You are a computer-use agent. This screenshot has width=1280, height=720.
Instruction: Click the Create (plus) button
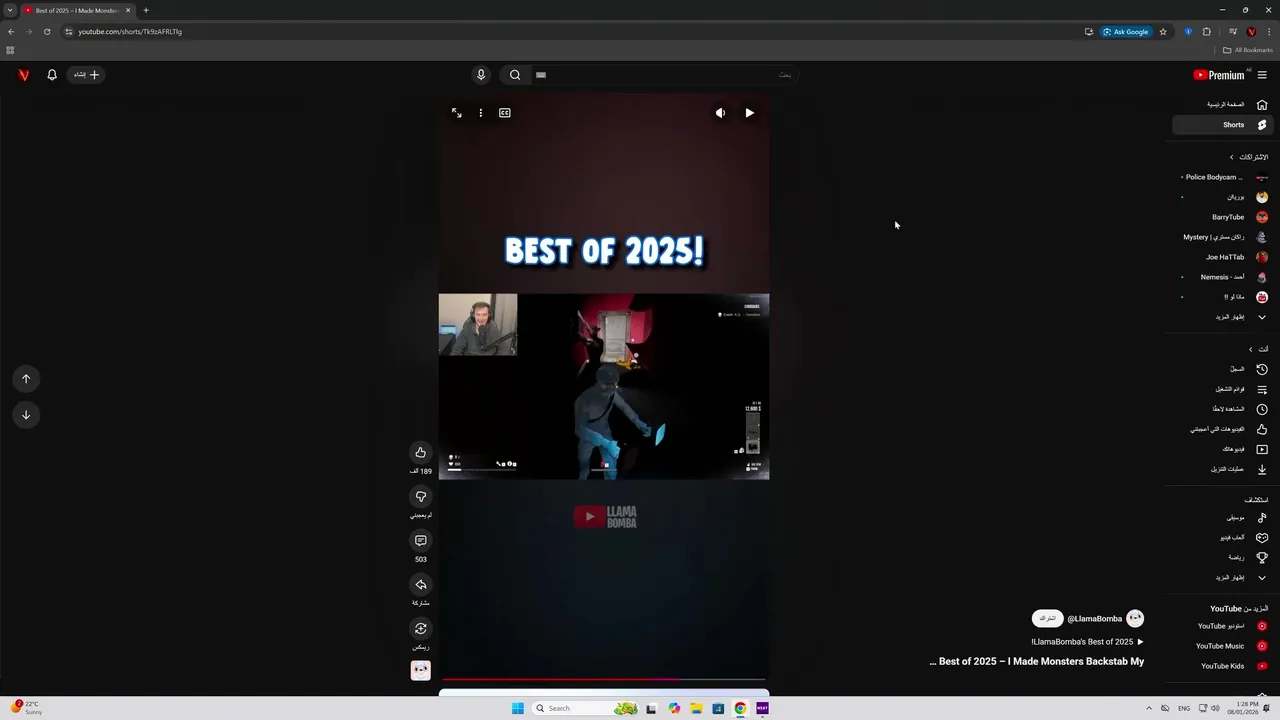[86, 75]
